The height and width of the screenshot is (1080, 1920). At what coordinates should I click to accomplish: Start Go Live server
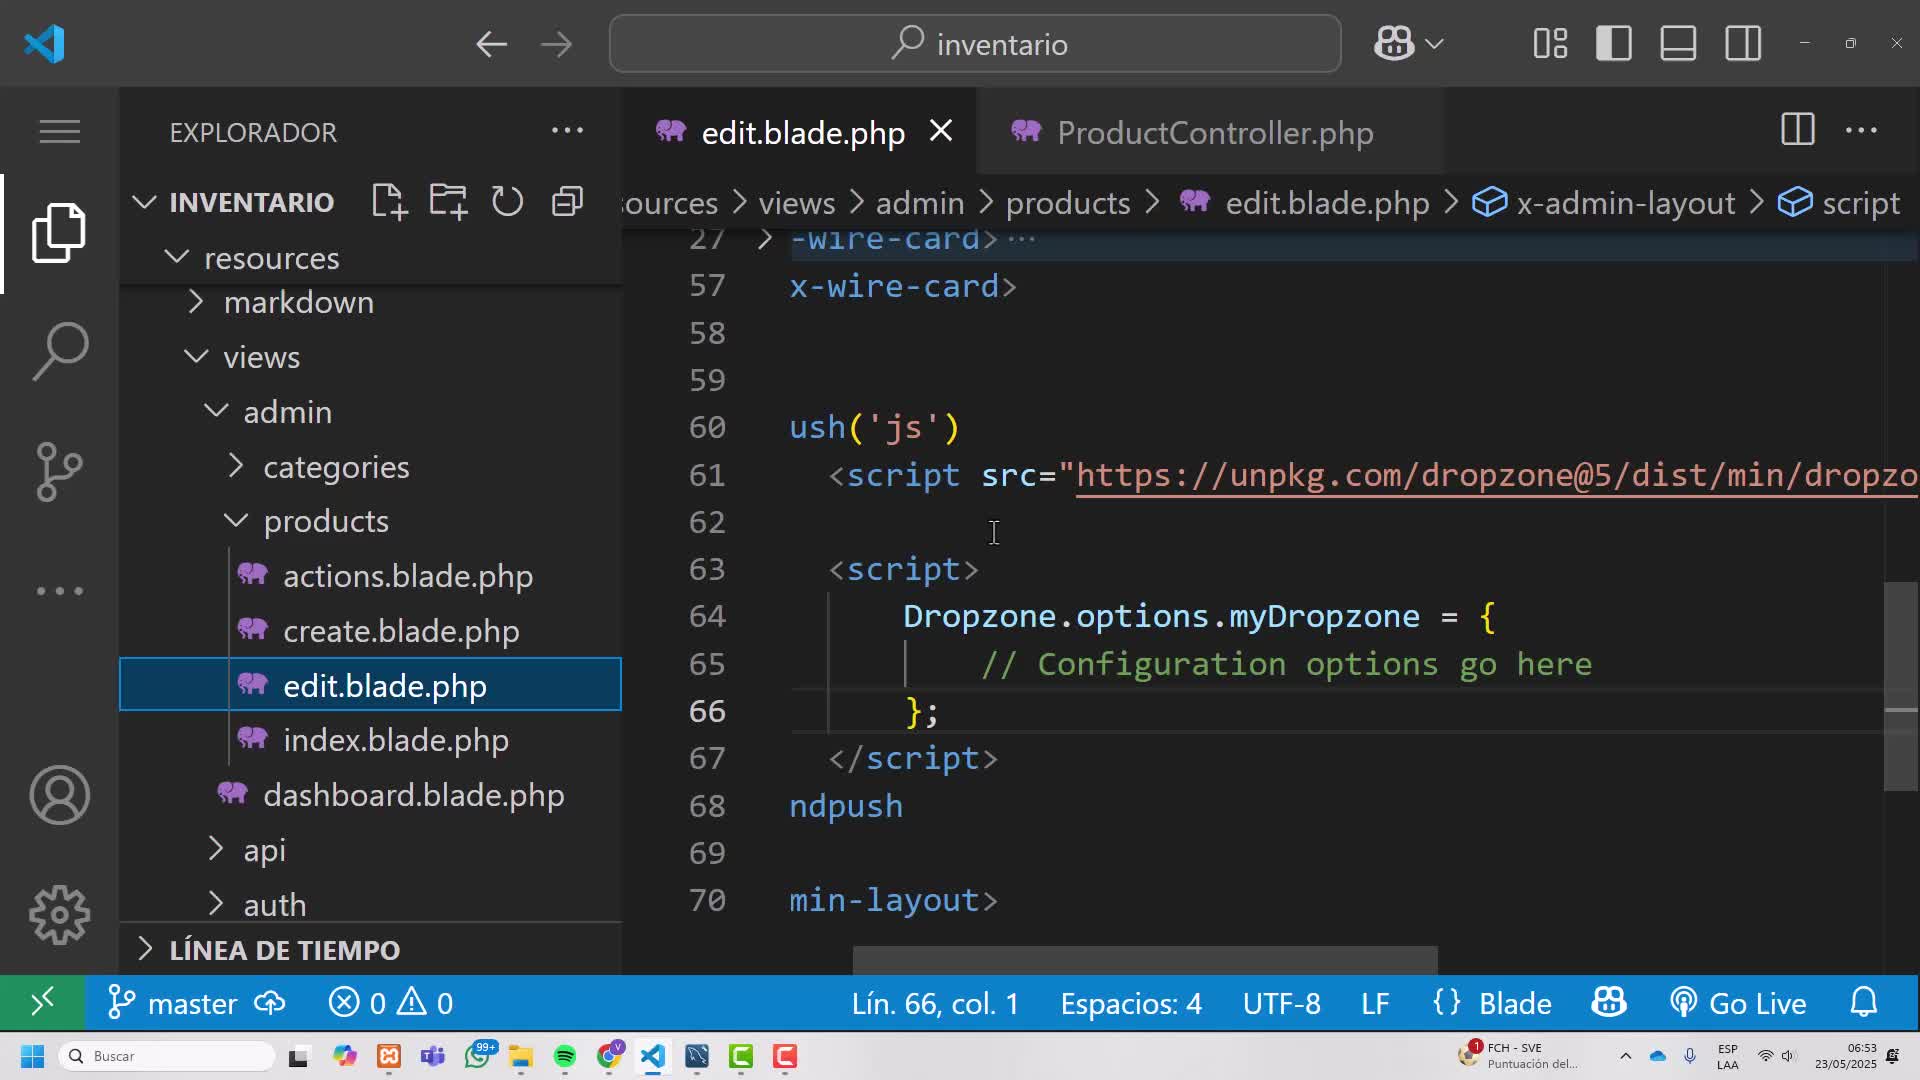click(x=1738, y=1003)
